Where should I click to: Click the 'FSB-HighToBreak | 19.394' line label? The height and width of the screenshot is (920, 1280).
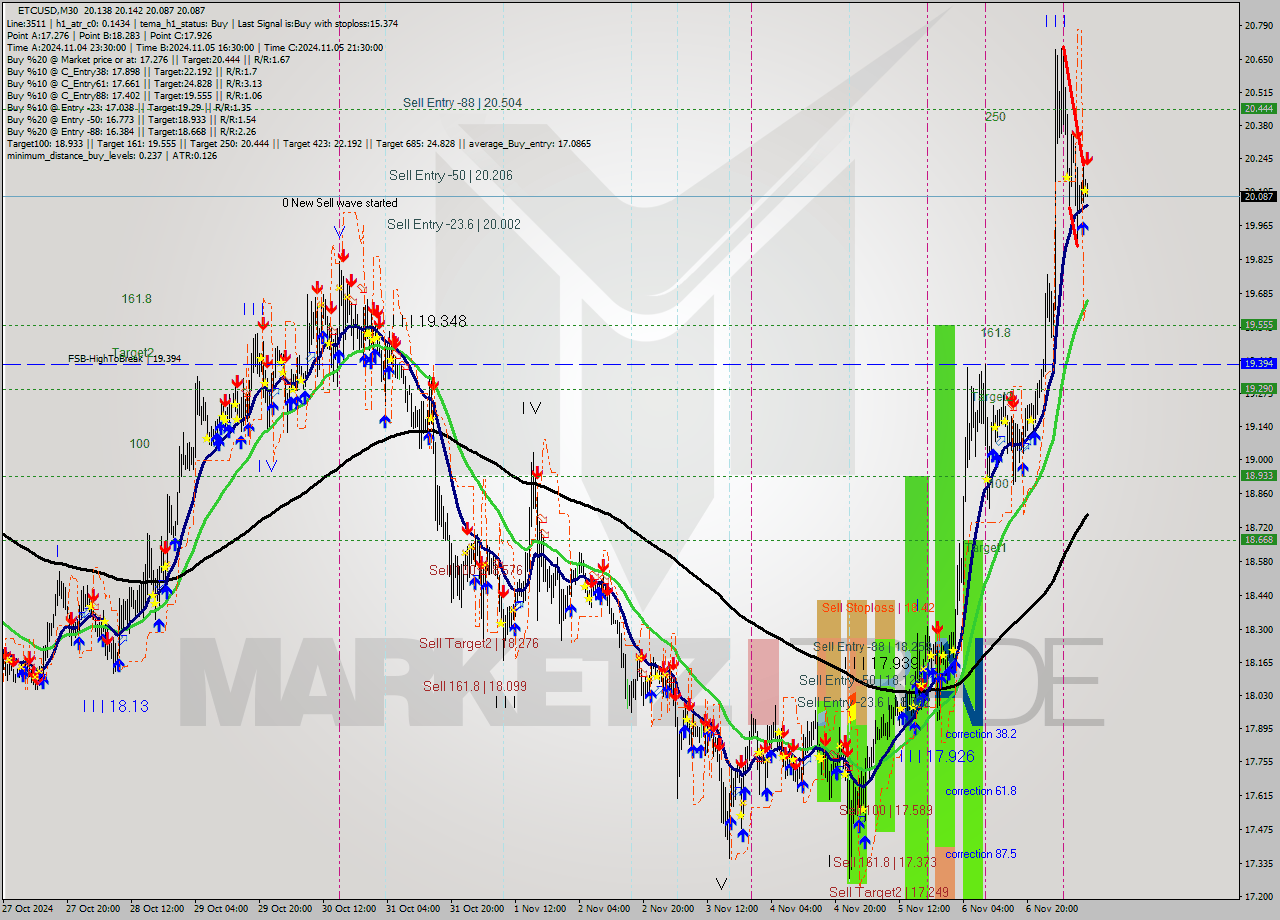pyautogui.click(x=124, y=358)
